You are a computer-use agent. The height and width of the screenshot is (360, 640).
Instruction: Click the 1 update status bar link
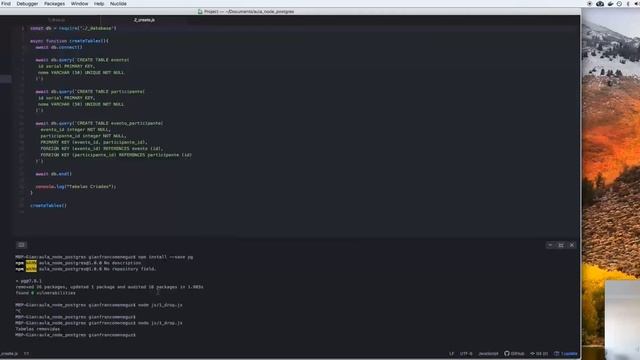pyautogui.click(x=566, y=353)
